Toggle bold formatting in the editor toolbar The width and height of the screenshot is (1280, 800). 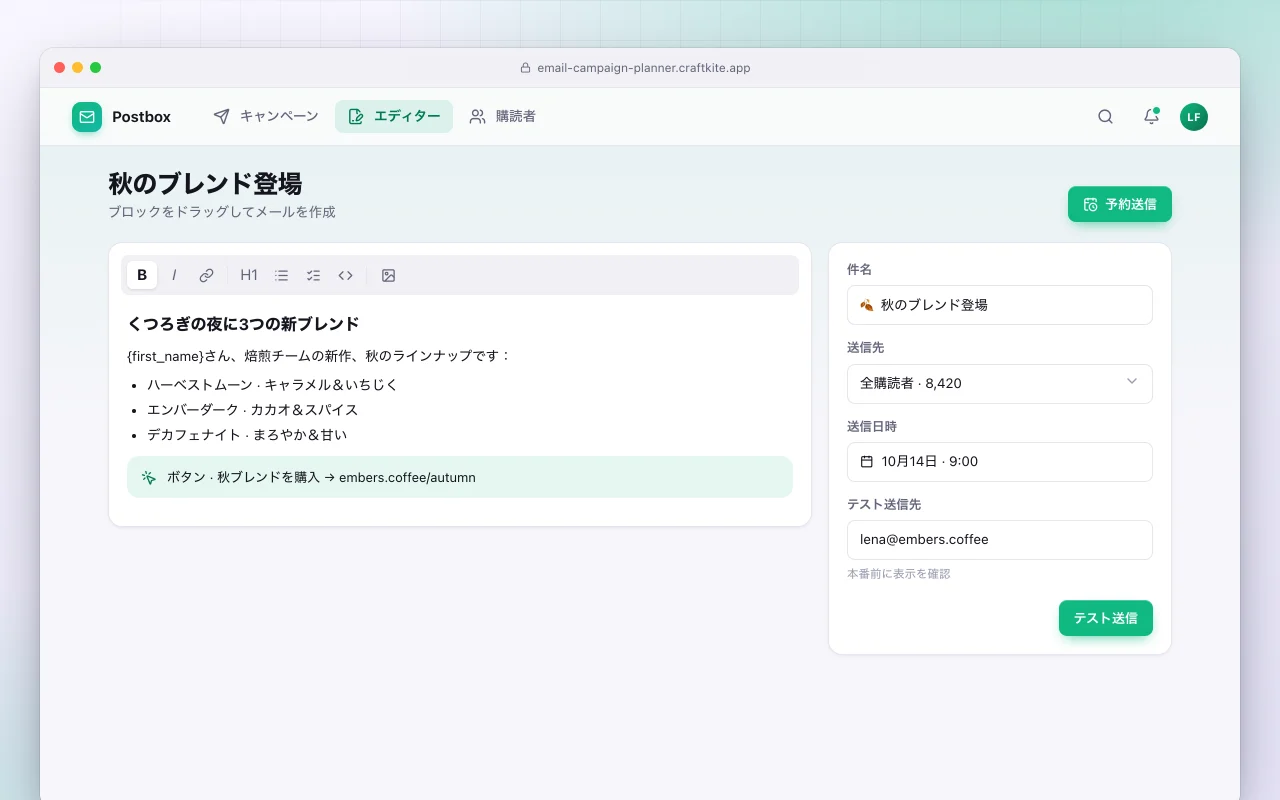point(142,275)
